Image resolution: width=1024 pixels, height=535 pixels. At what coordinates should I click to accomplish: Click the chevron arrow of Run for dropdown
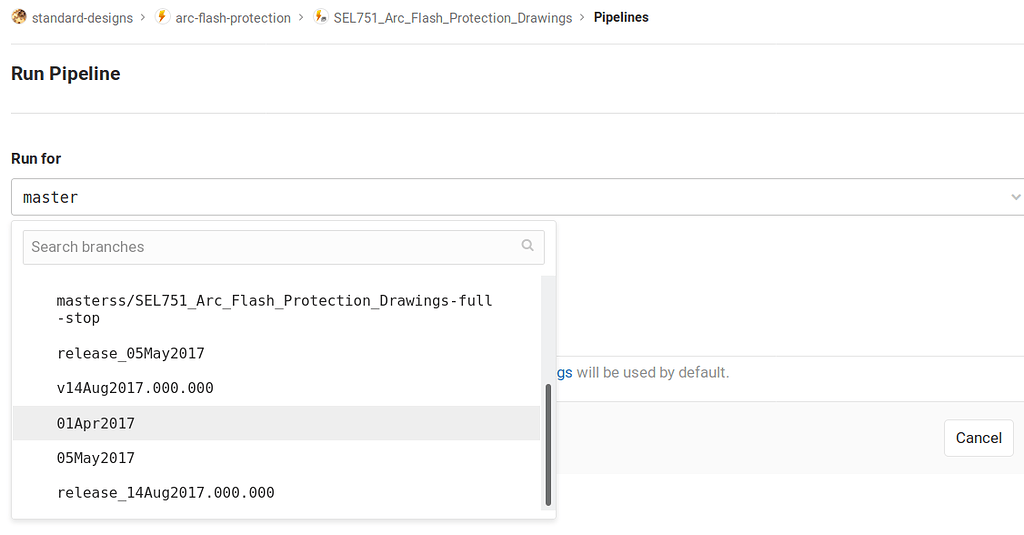[x=1016, y=197]
